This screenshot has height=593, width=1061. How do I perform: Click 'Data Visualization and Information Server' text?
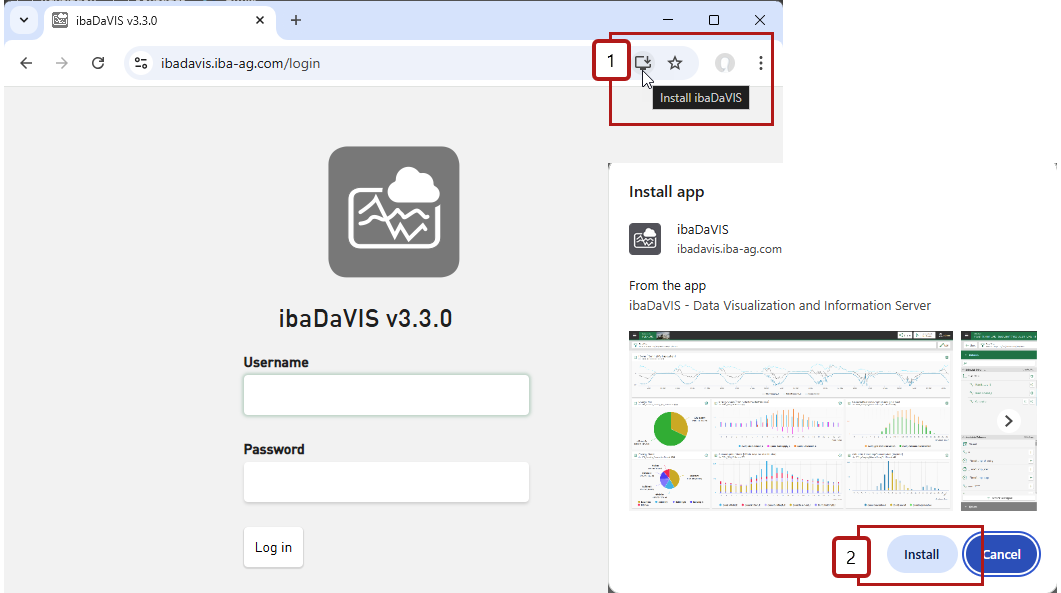[812, 305]
